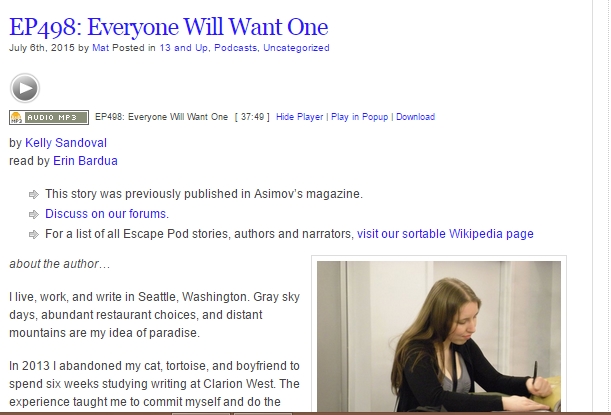The width and height of the screenshot is (611, 415).
Task: Click the Audio MP3 badge icon
Action: pos(49,117)
